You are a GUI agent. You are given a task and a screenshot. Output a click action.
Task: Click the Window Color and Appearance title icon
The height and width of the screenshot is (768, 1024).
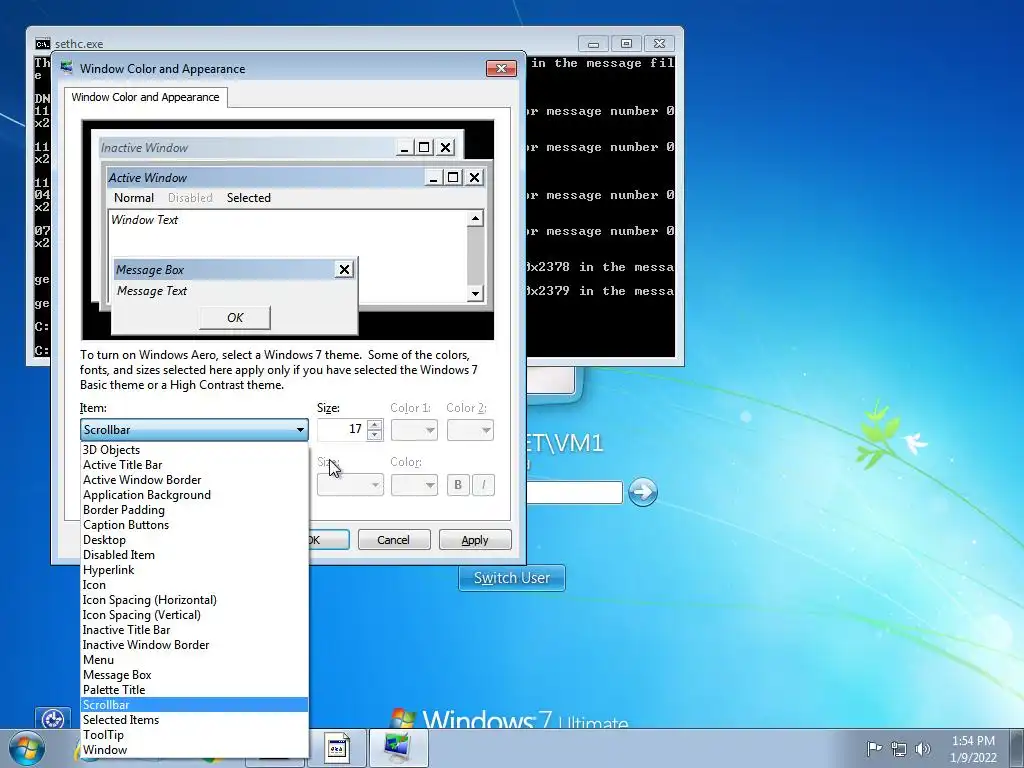67,68
